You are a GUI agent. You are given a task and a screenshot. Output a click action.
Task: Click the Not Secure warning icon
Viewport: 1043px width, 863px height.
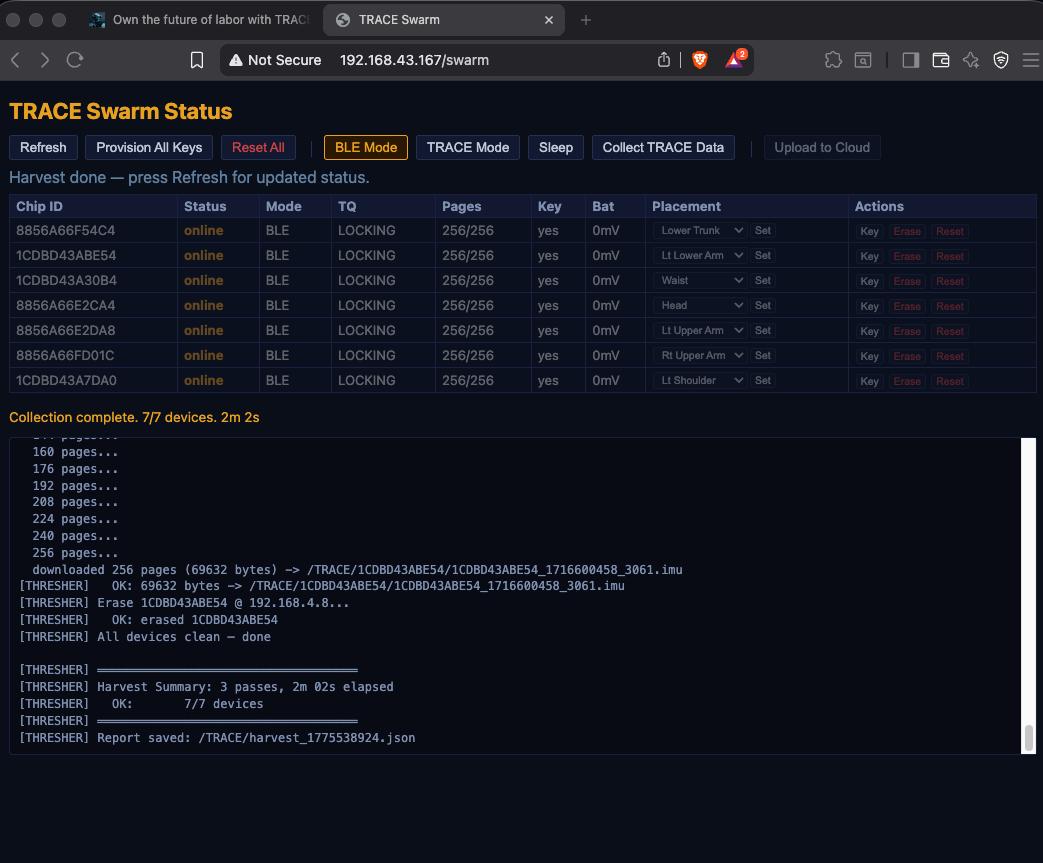tap(235, 61)
